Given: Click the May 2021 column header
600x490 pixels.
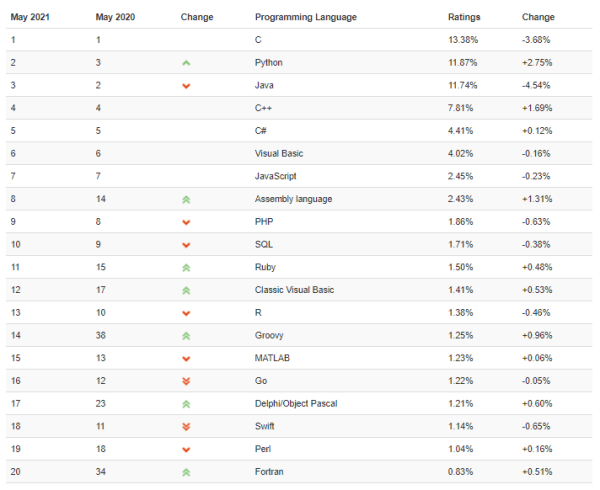Looking at the screenshot, I should [x=31, y=17].
